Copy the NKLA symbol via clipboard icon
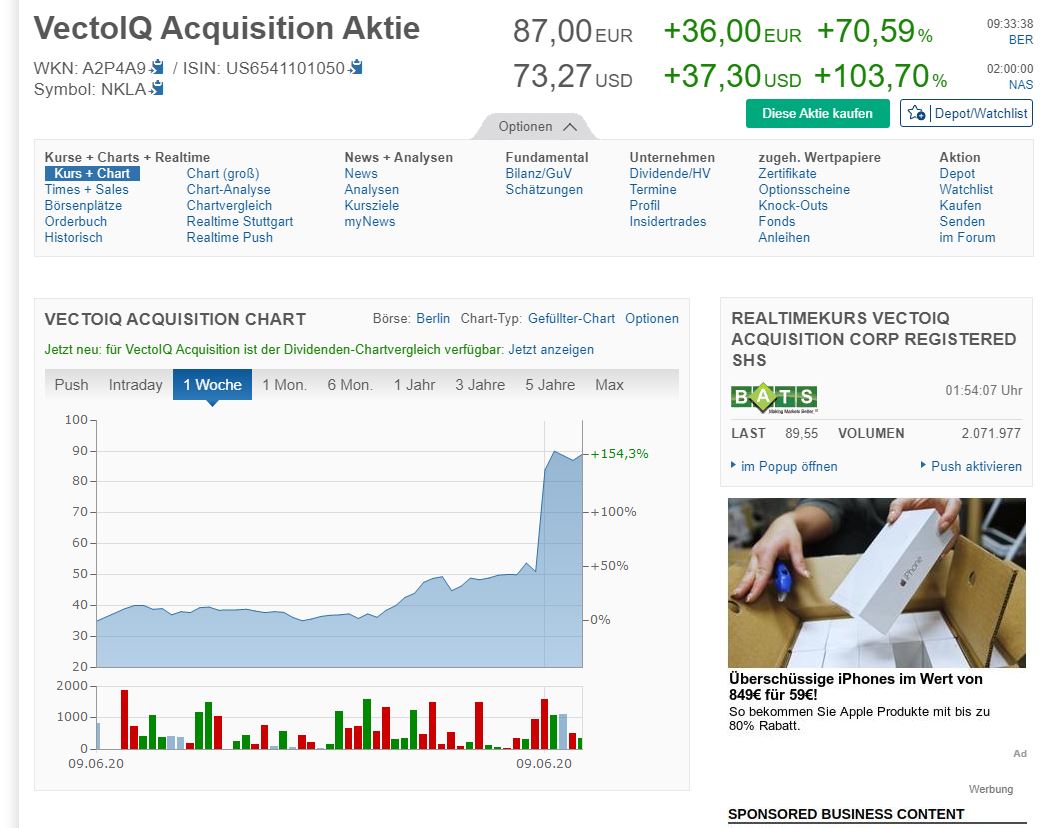This screenshot has width=1046, height=828. (156, 89)
